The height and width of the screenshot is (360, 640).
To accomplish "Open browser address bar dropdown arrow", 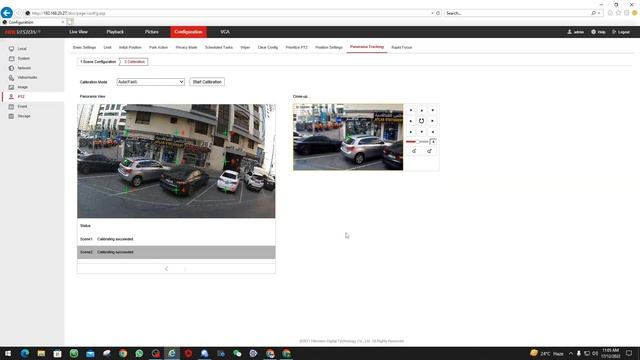I will [432, 13].
